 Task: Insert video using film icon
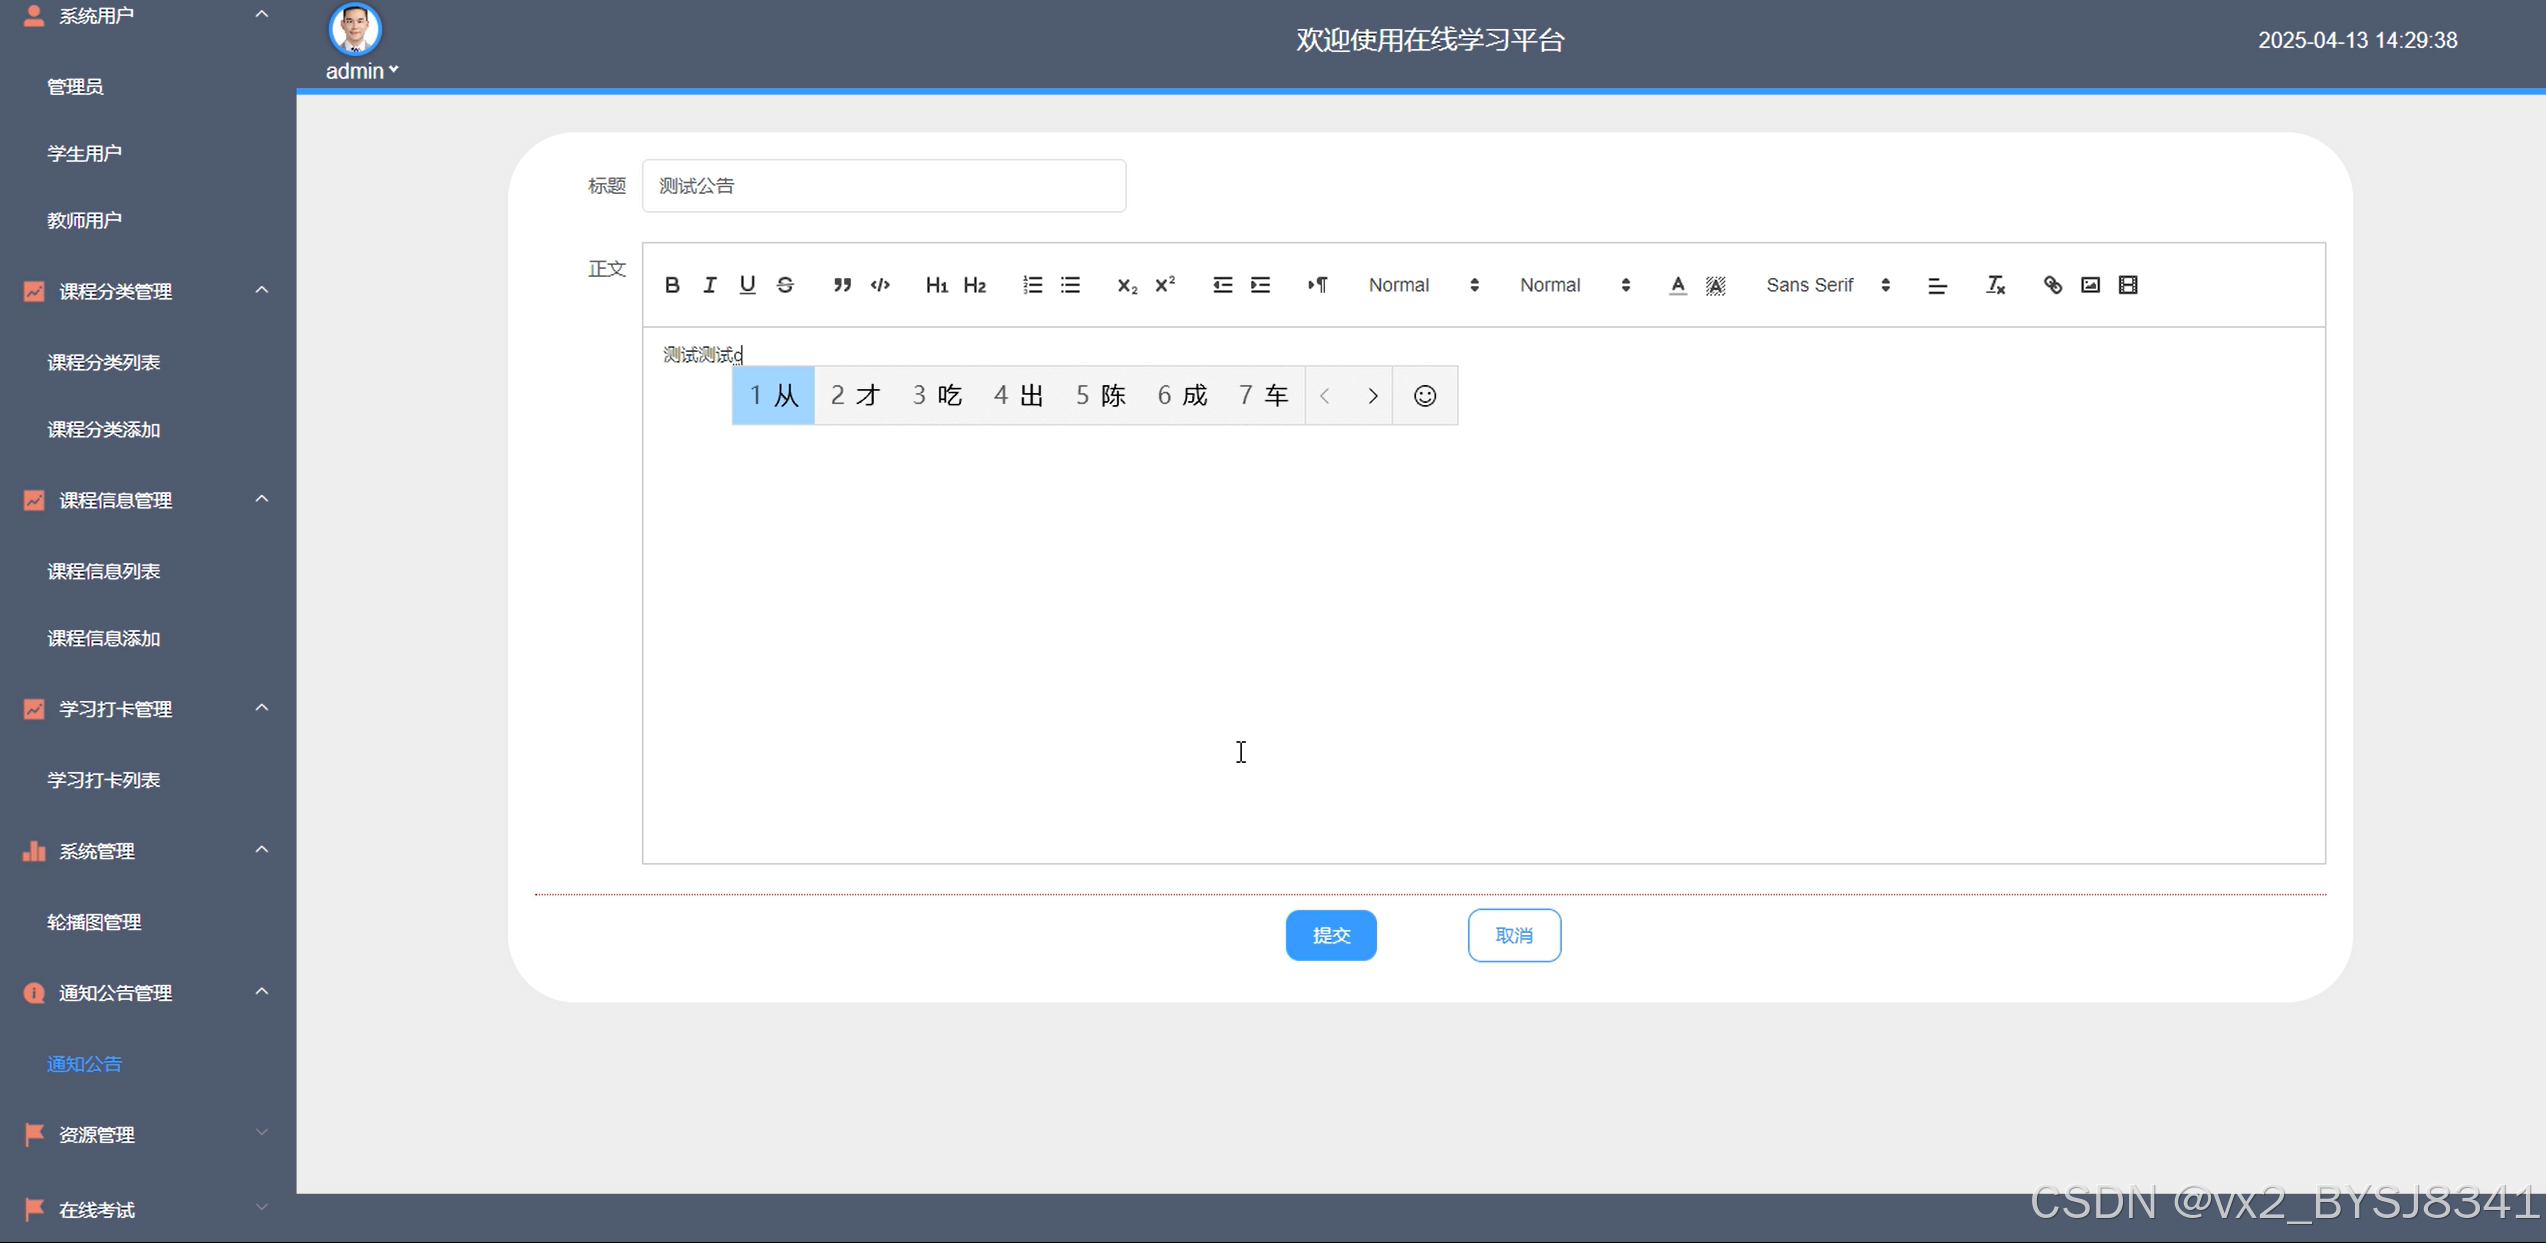tap(2128, 285)
